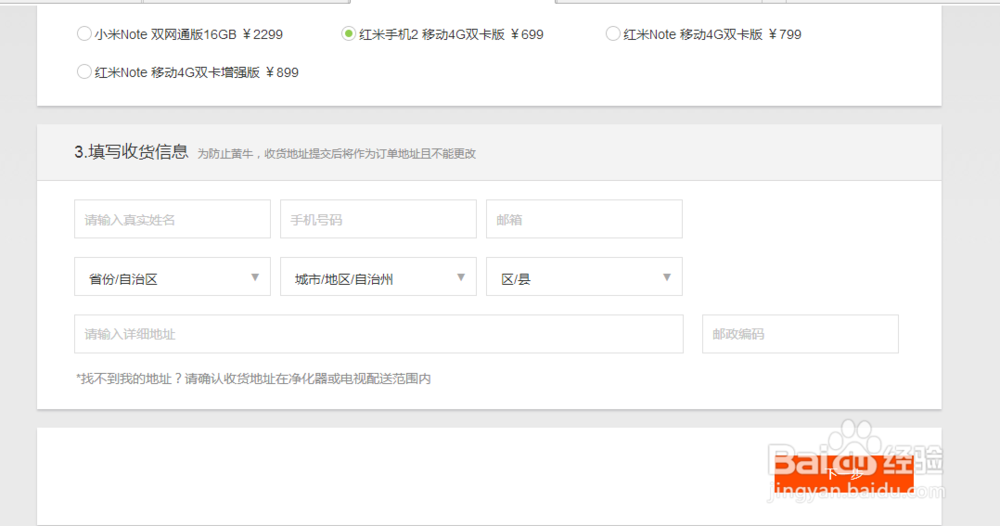Open the 城市/地区/自治州 dropdown
Viewport: 1000px width, 526px height.
pyautogui.click(x=378, y=277)
